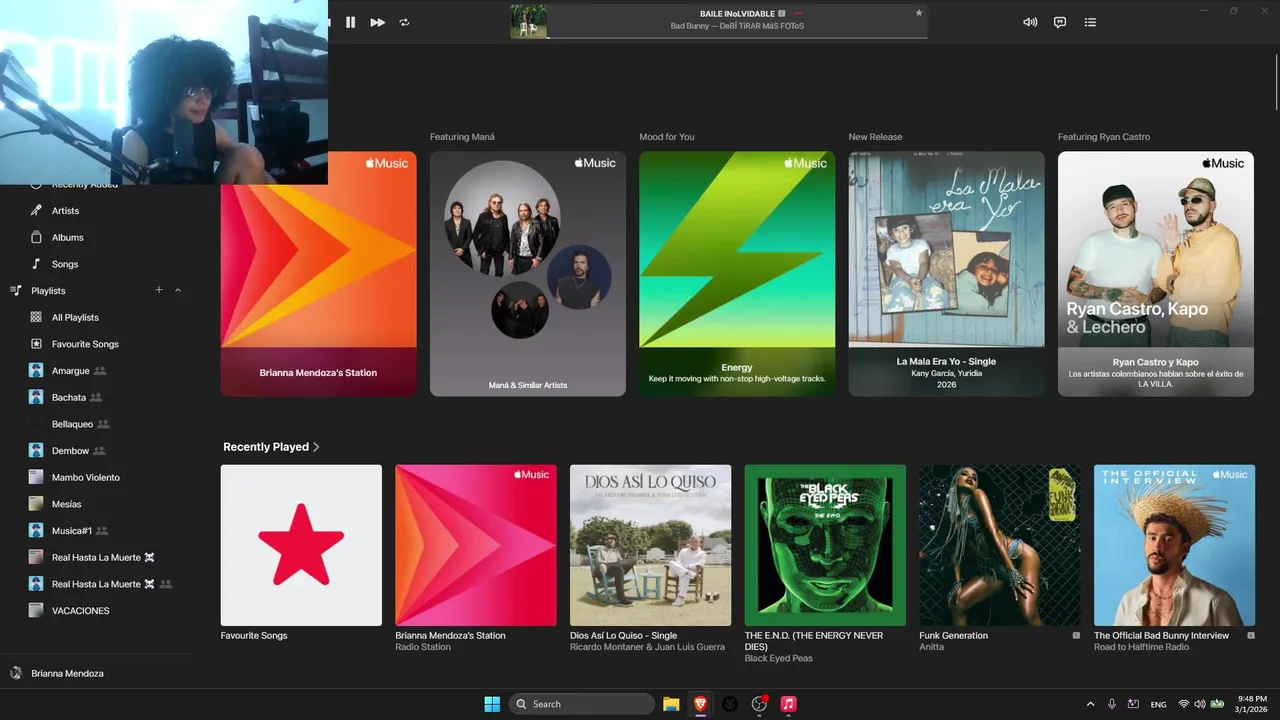This screenshot has width=1280, height=720.
Task: Add a new playlist with plus icon
Action: (x=158, y=290)
